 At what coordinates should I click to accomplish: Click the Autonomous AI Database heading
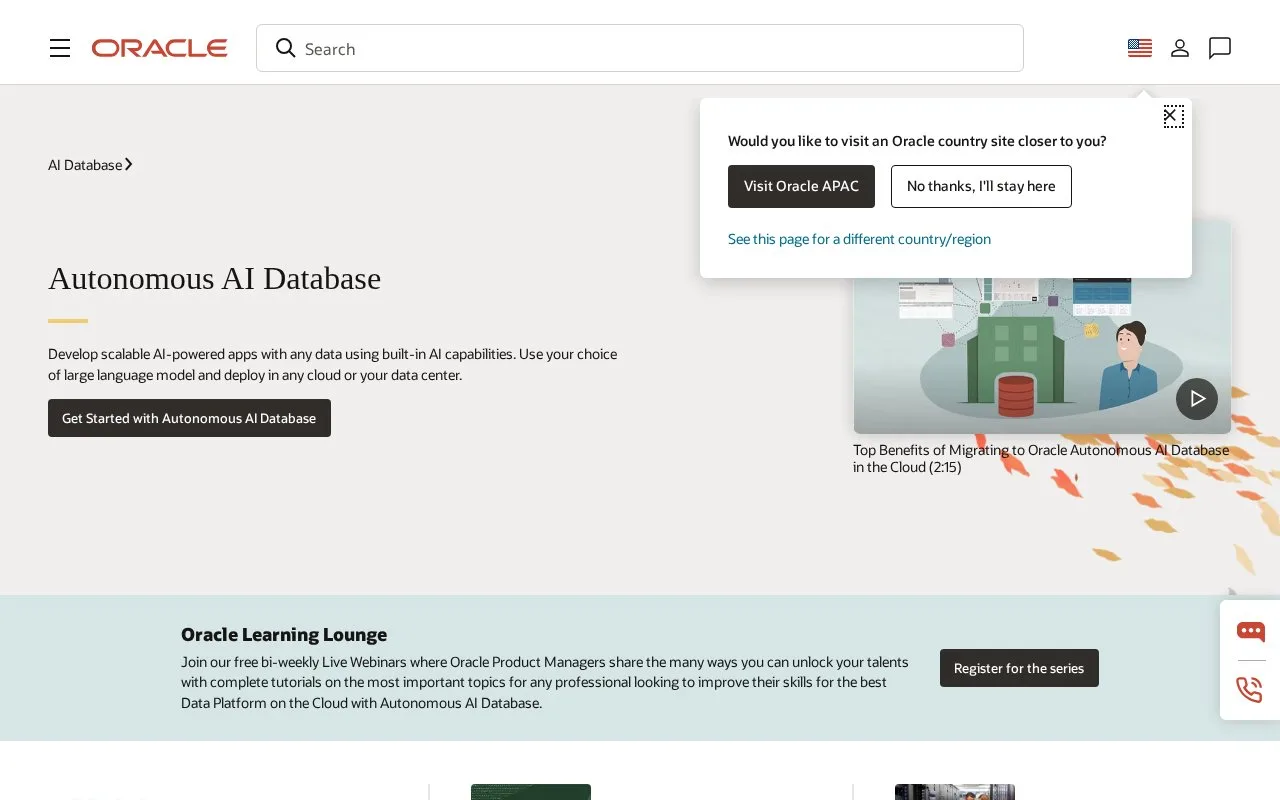[214, 278]
